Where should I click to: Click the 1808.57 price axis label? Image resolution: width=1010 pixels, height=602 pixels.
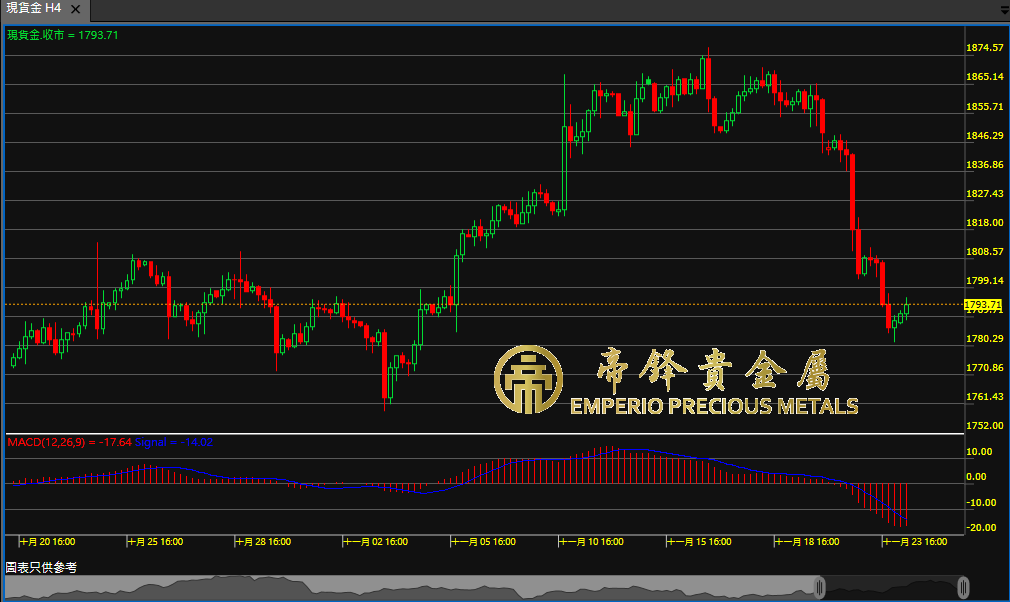(985, 251)
